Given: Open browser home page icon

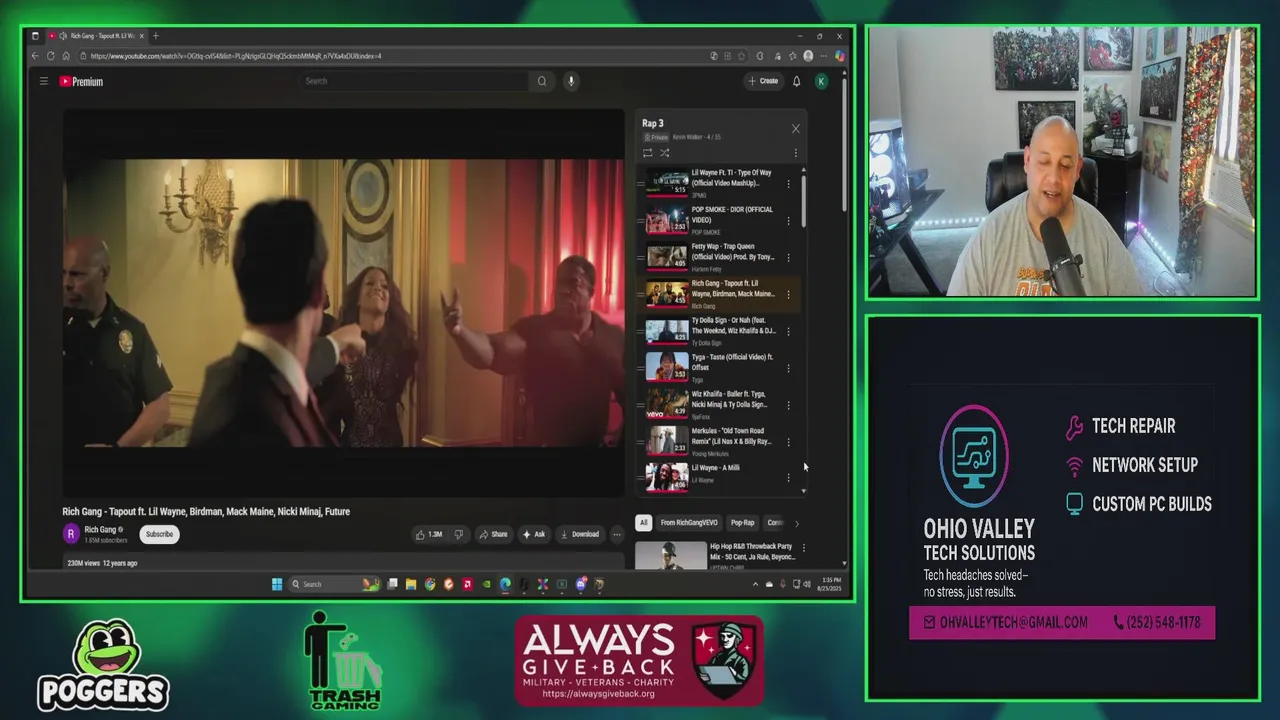Looking at the screenshot, I should 66,56.
